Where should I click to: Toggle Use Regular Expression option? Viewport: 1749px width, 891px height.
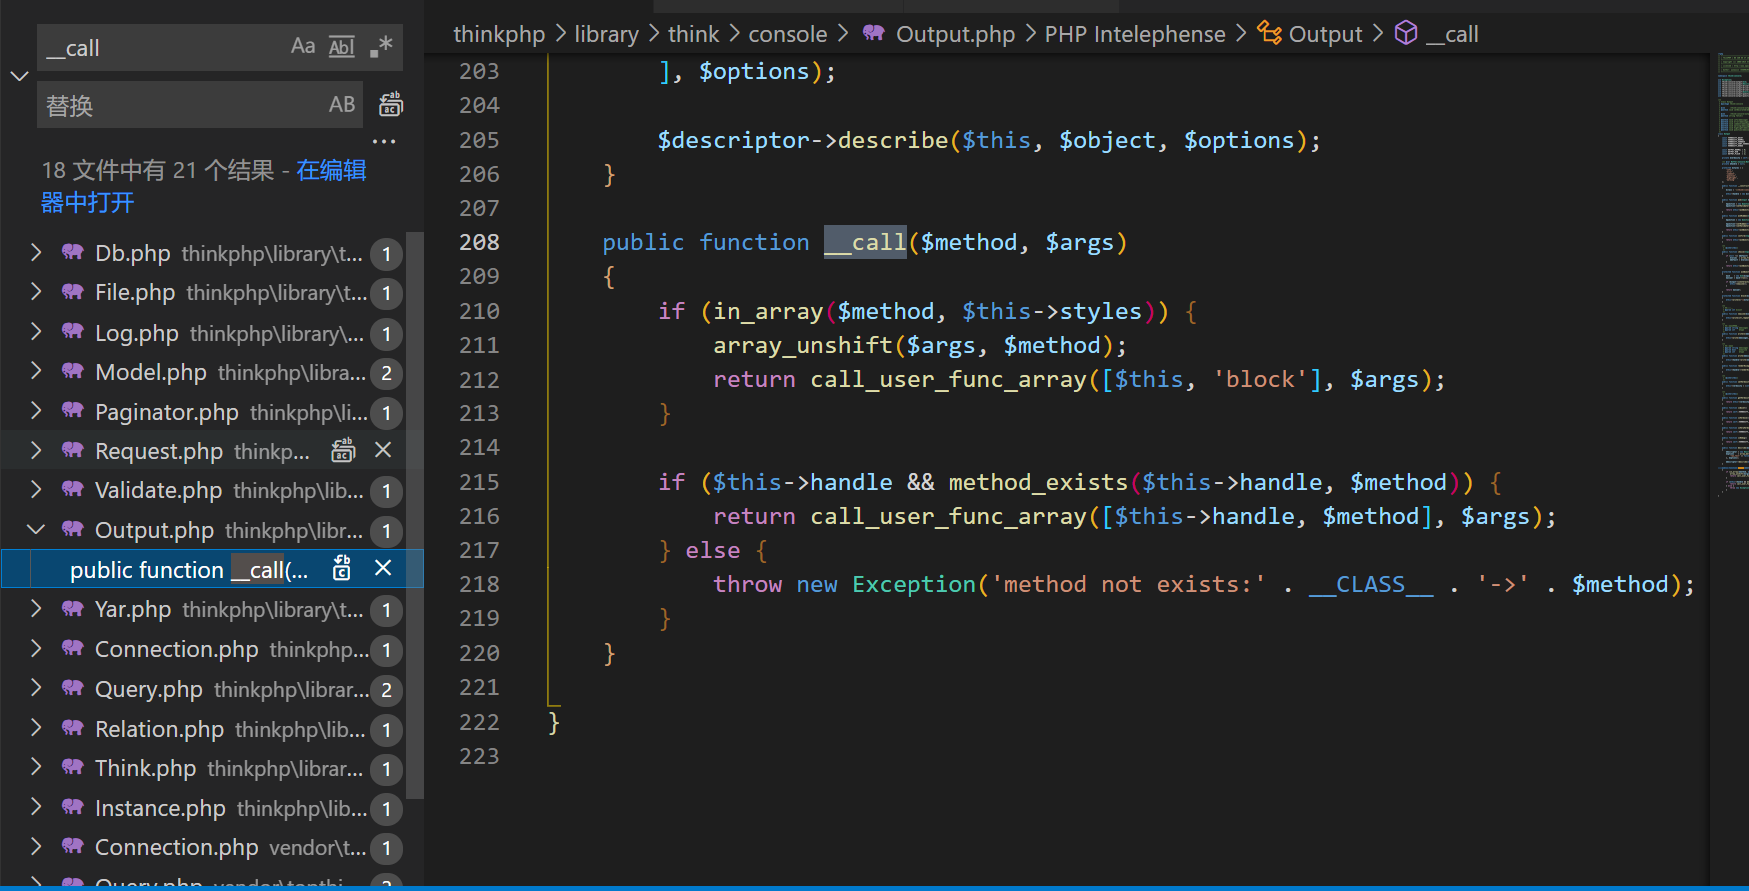(x=381, y=47)
